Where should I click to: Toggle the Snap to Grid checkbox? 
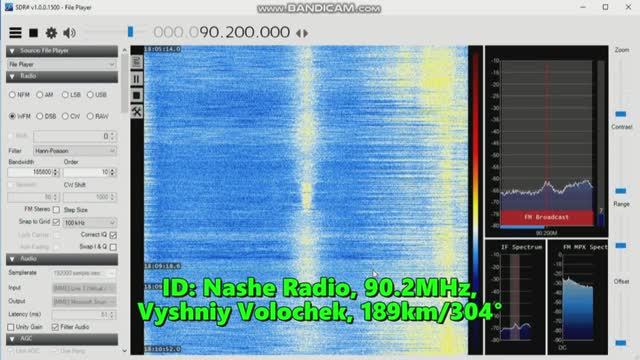point(56,222)
